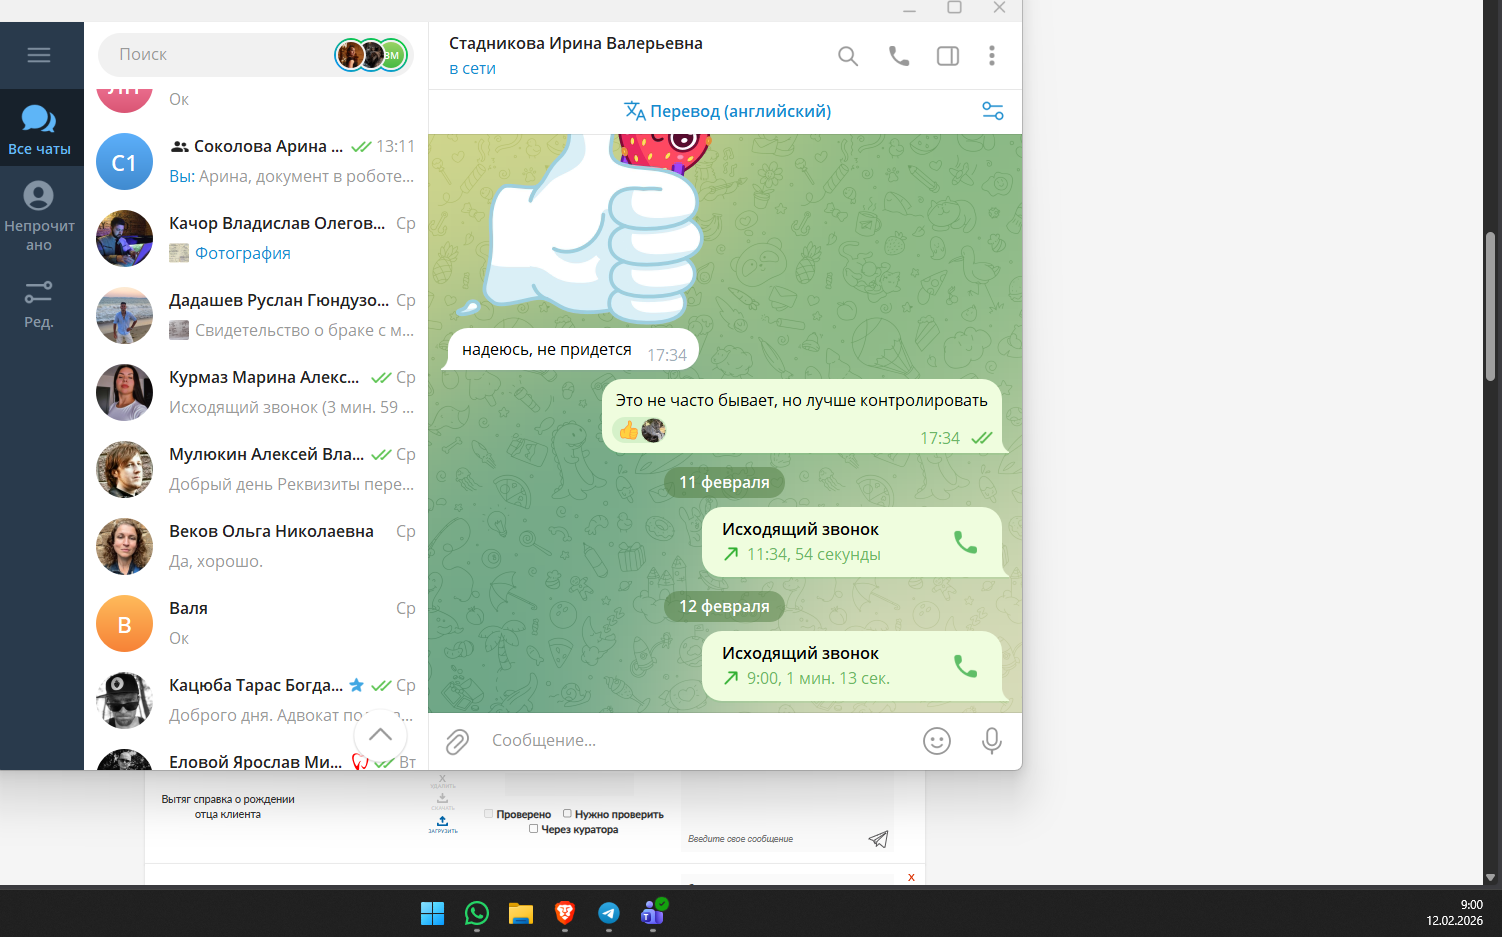
Task: Open the Валя chat
Action: (256, 623)
